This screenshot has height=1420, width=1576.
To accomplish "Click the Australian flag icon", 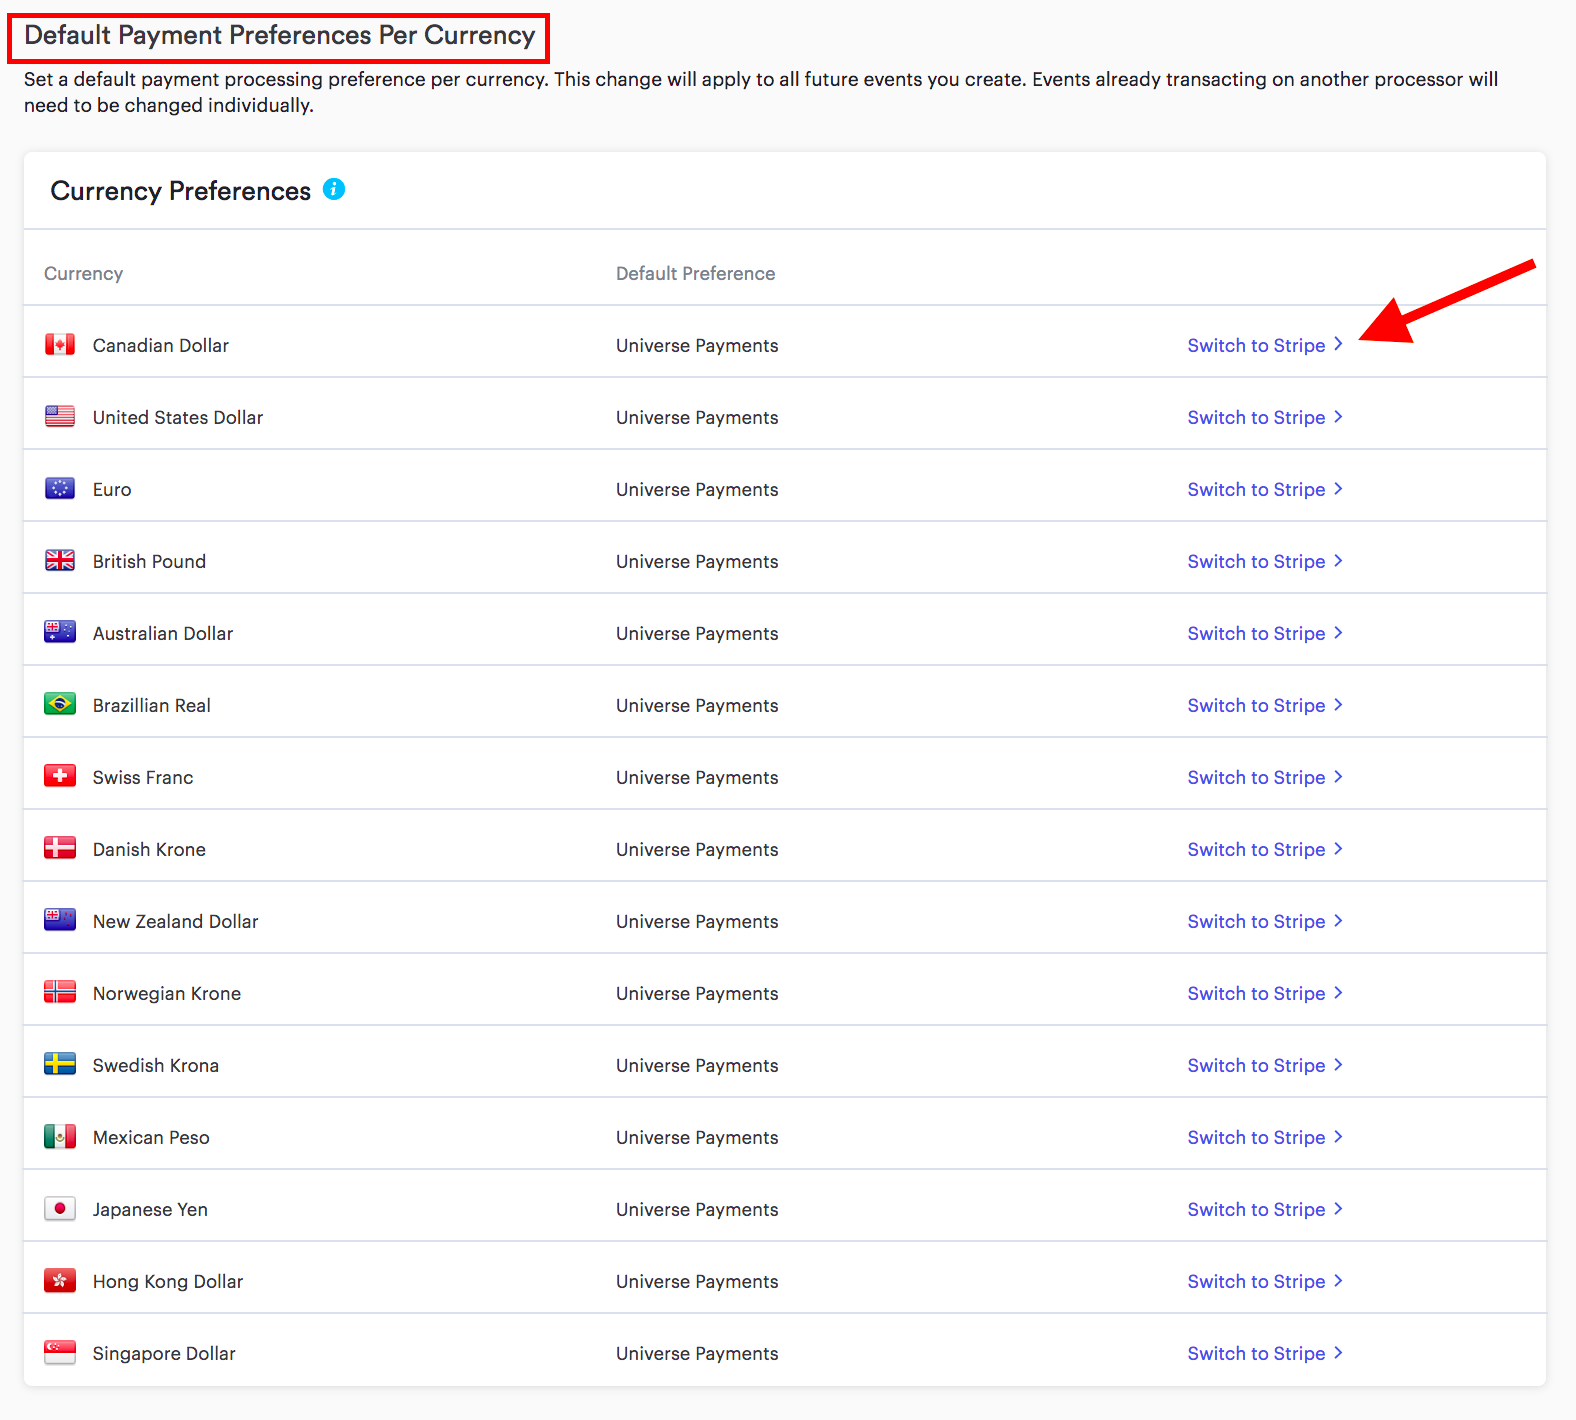I will [x=60, y=633].
